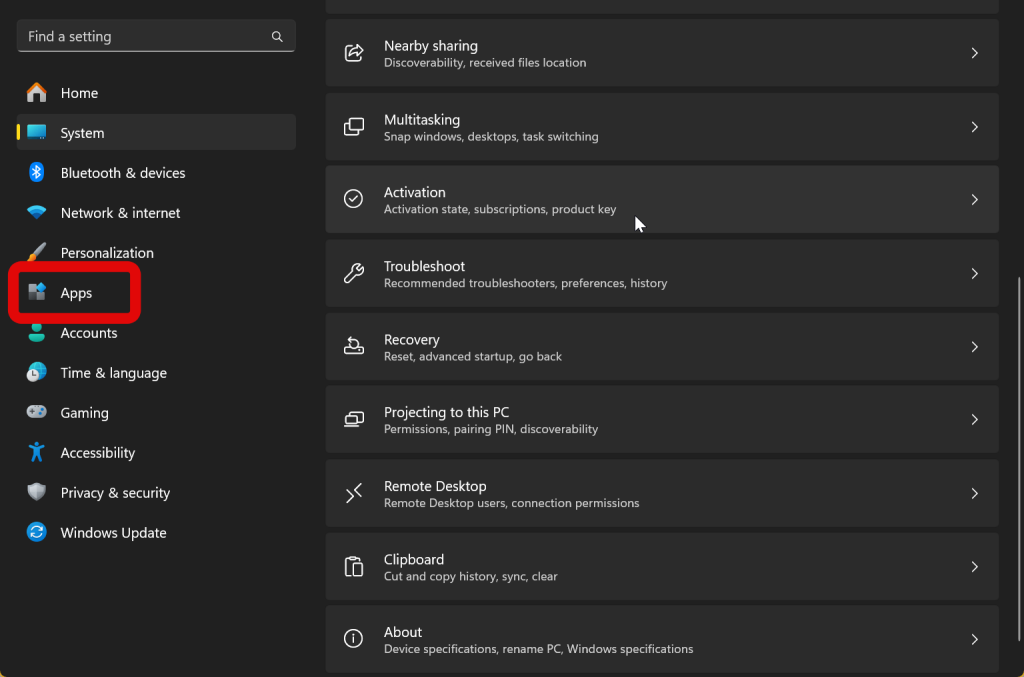Click the Gaming controller icon
The image size is (1024, 677).
coord(37,413)
